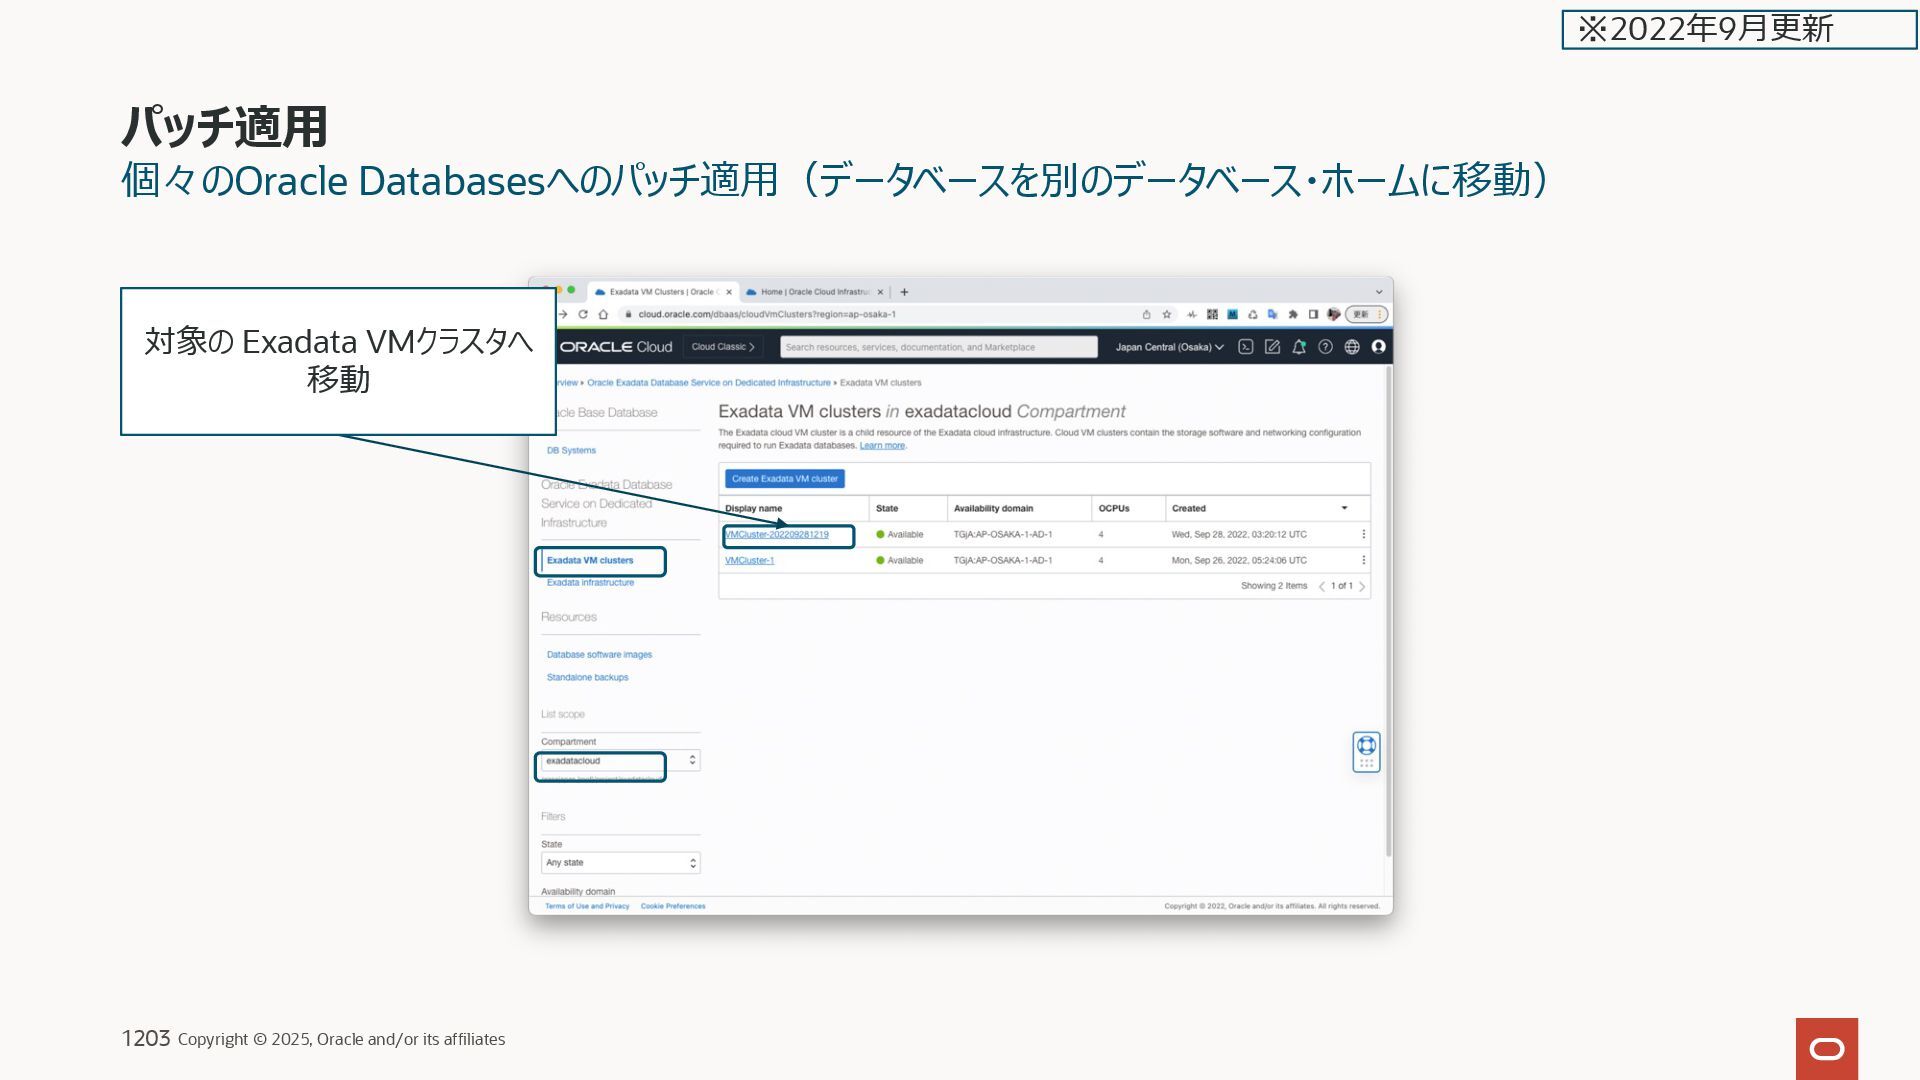Open the user profile avatar menu
Image resolution: width=1920 pixels, height=1080 pixels.
pyautogui.click(x=1379, y=347)
